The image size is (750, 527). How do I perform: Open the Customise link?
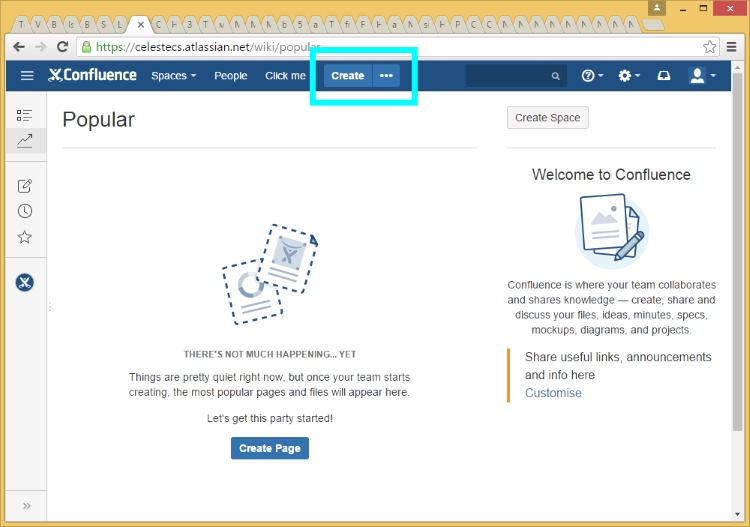pyautogui.click(x=553, y=393)
